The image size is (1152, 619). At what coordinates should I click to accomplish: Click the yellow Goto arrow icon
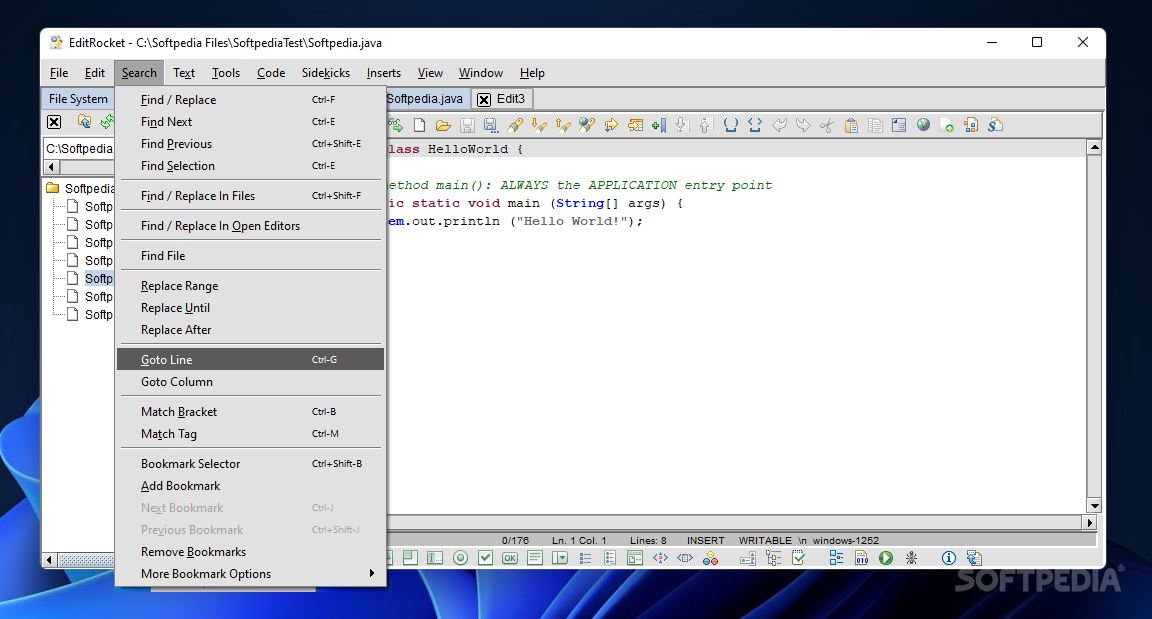(x=611, y=126)
